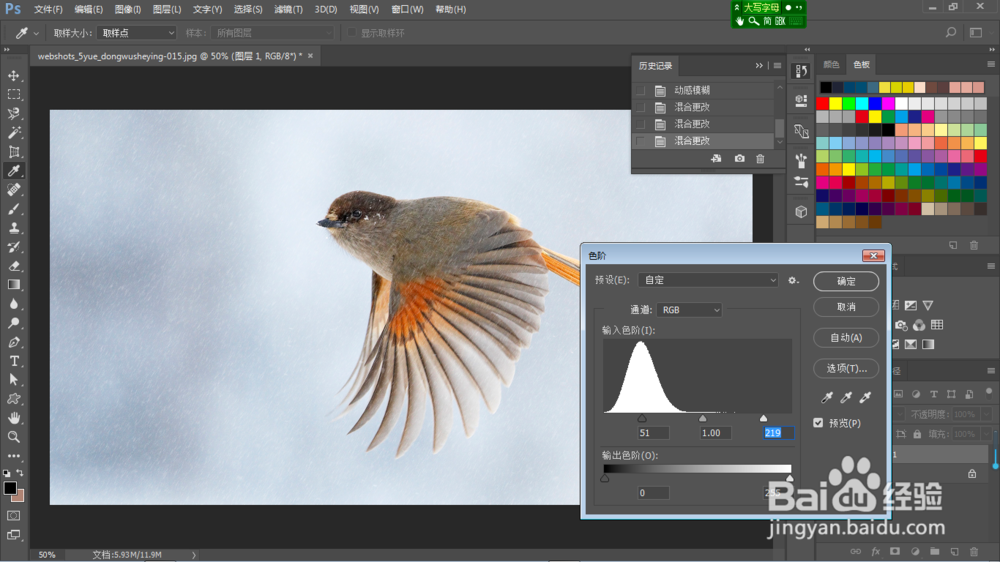1000x562 pixels.
Task: Open the 滤镜(T) menu
Action: 288,10
